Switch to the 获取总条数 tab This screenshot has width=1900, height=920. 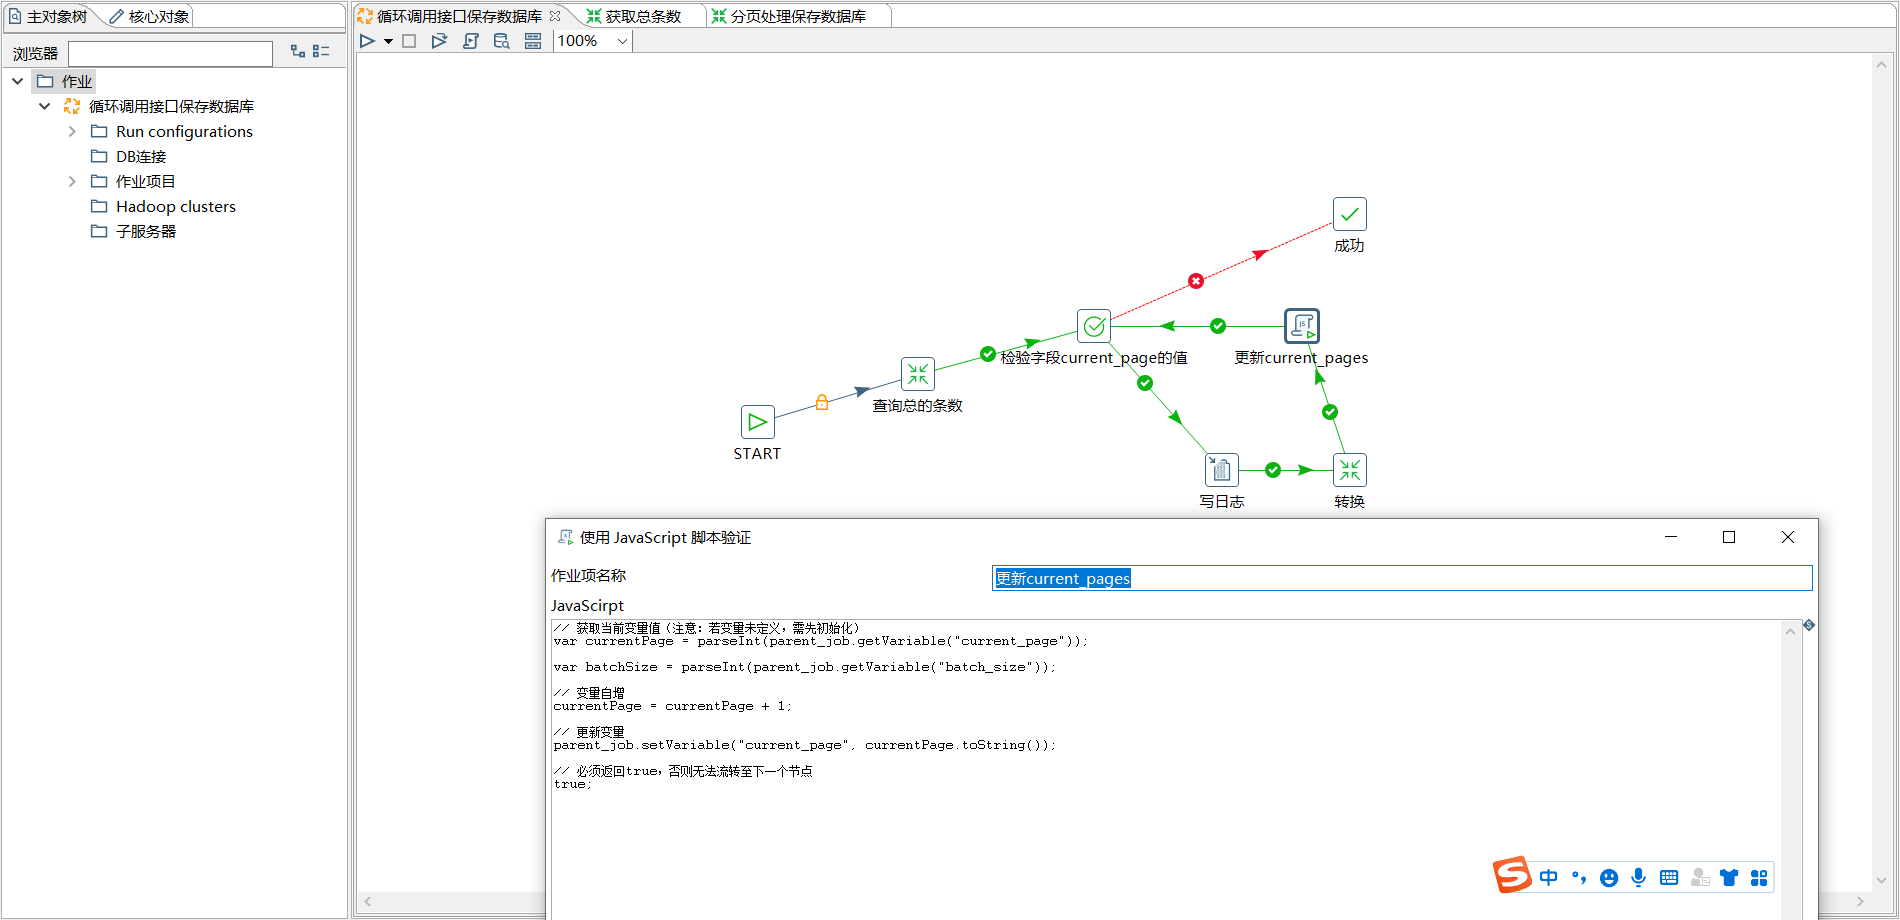pyautogui.click(x=634, y=16)
